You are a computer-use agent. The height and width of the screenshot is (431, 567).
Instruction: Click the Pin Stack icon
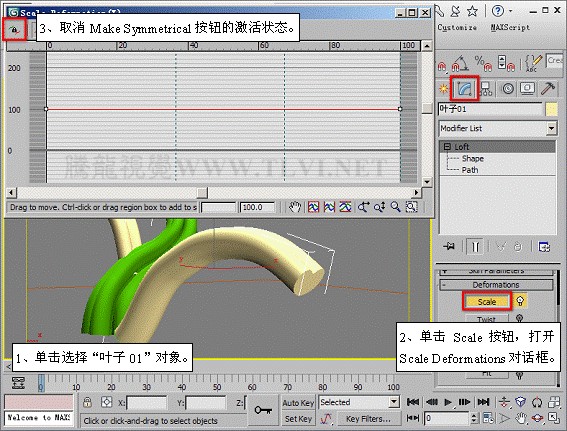pos(449,247)
